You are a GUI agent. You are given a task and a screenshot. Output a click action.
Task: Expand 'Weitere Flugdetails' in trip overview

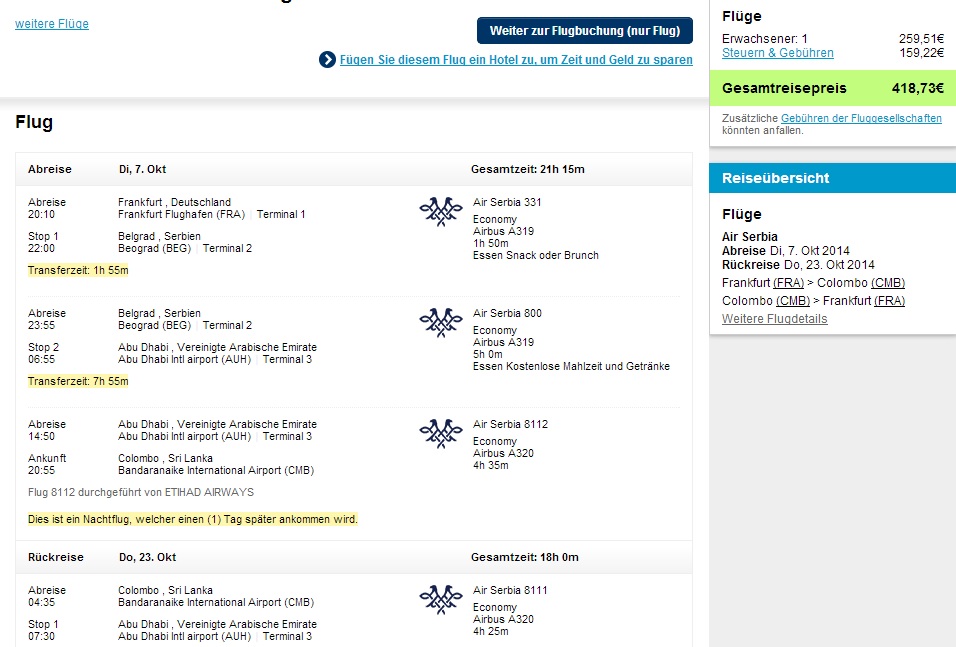point(774,319)
